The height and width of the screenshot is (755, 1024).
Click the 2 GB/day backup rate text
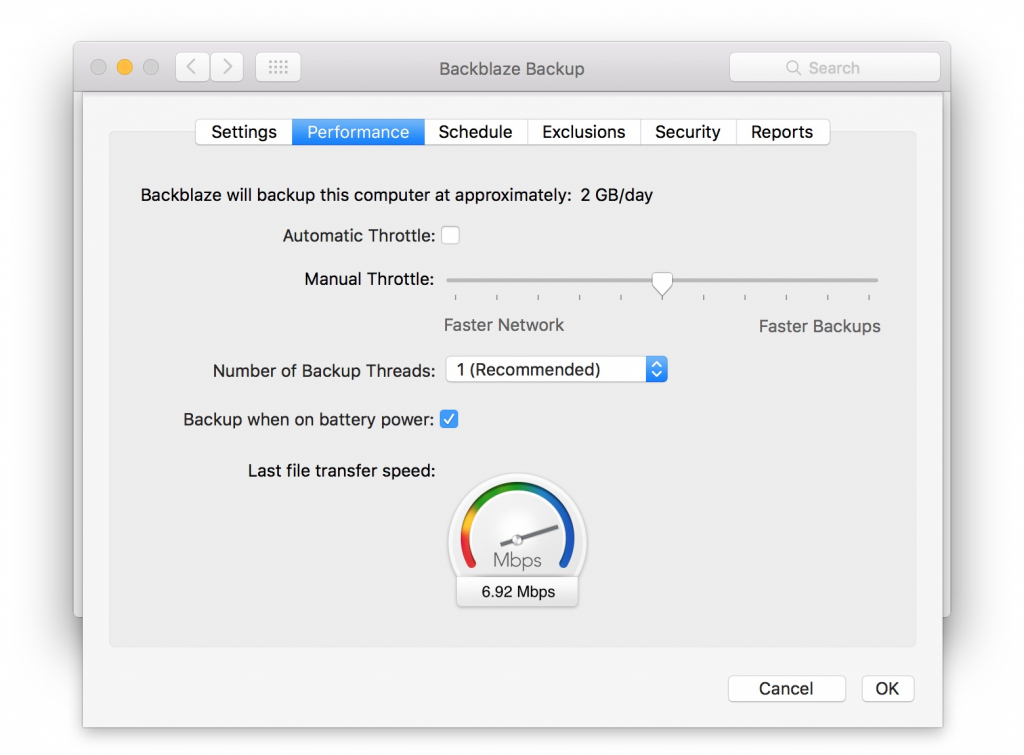click(x=616, y=195)
